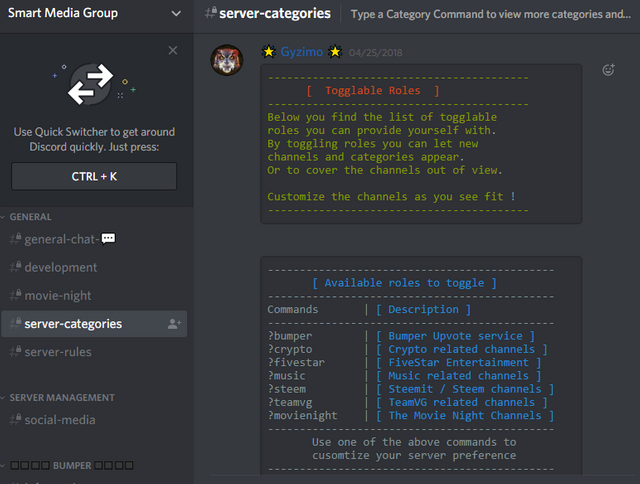640x484 pixels.
Task: Open the Smart Media Group server dropdown
Action: coord(176,14)
